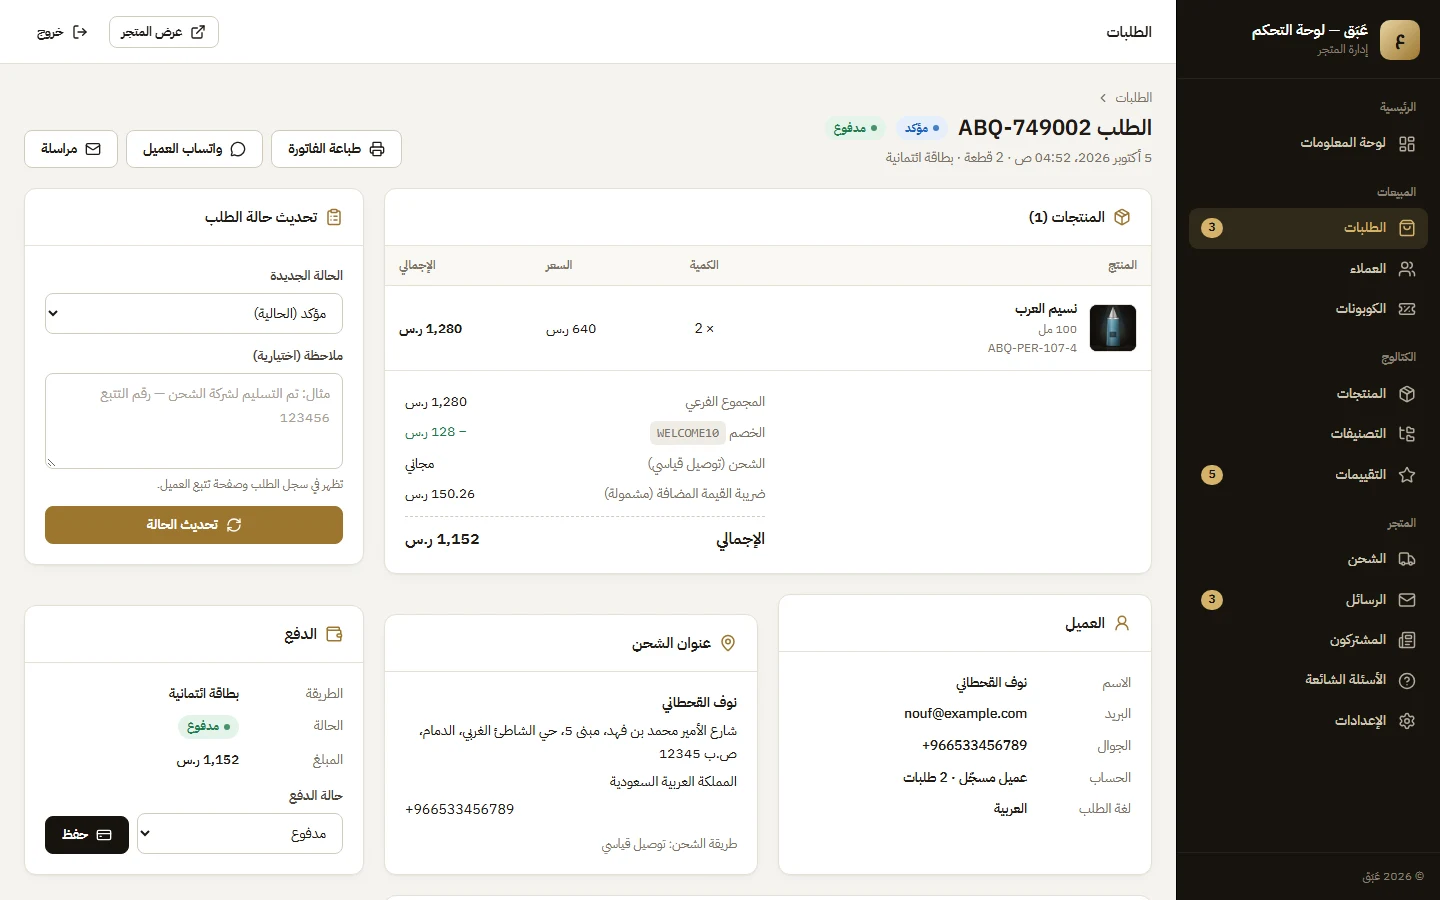
Task: Open لوحة المعلومات dashboard grid icon
Action: (x=1407, y=144)
